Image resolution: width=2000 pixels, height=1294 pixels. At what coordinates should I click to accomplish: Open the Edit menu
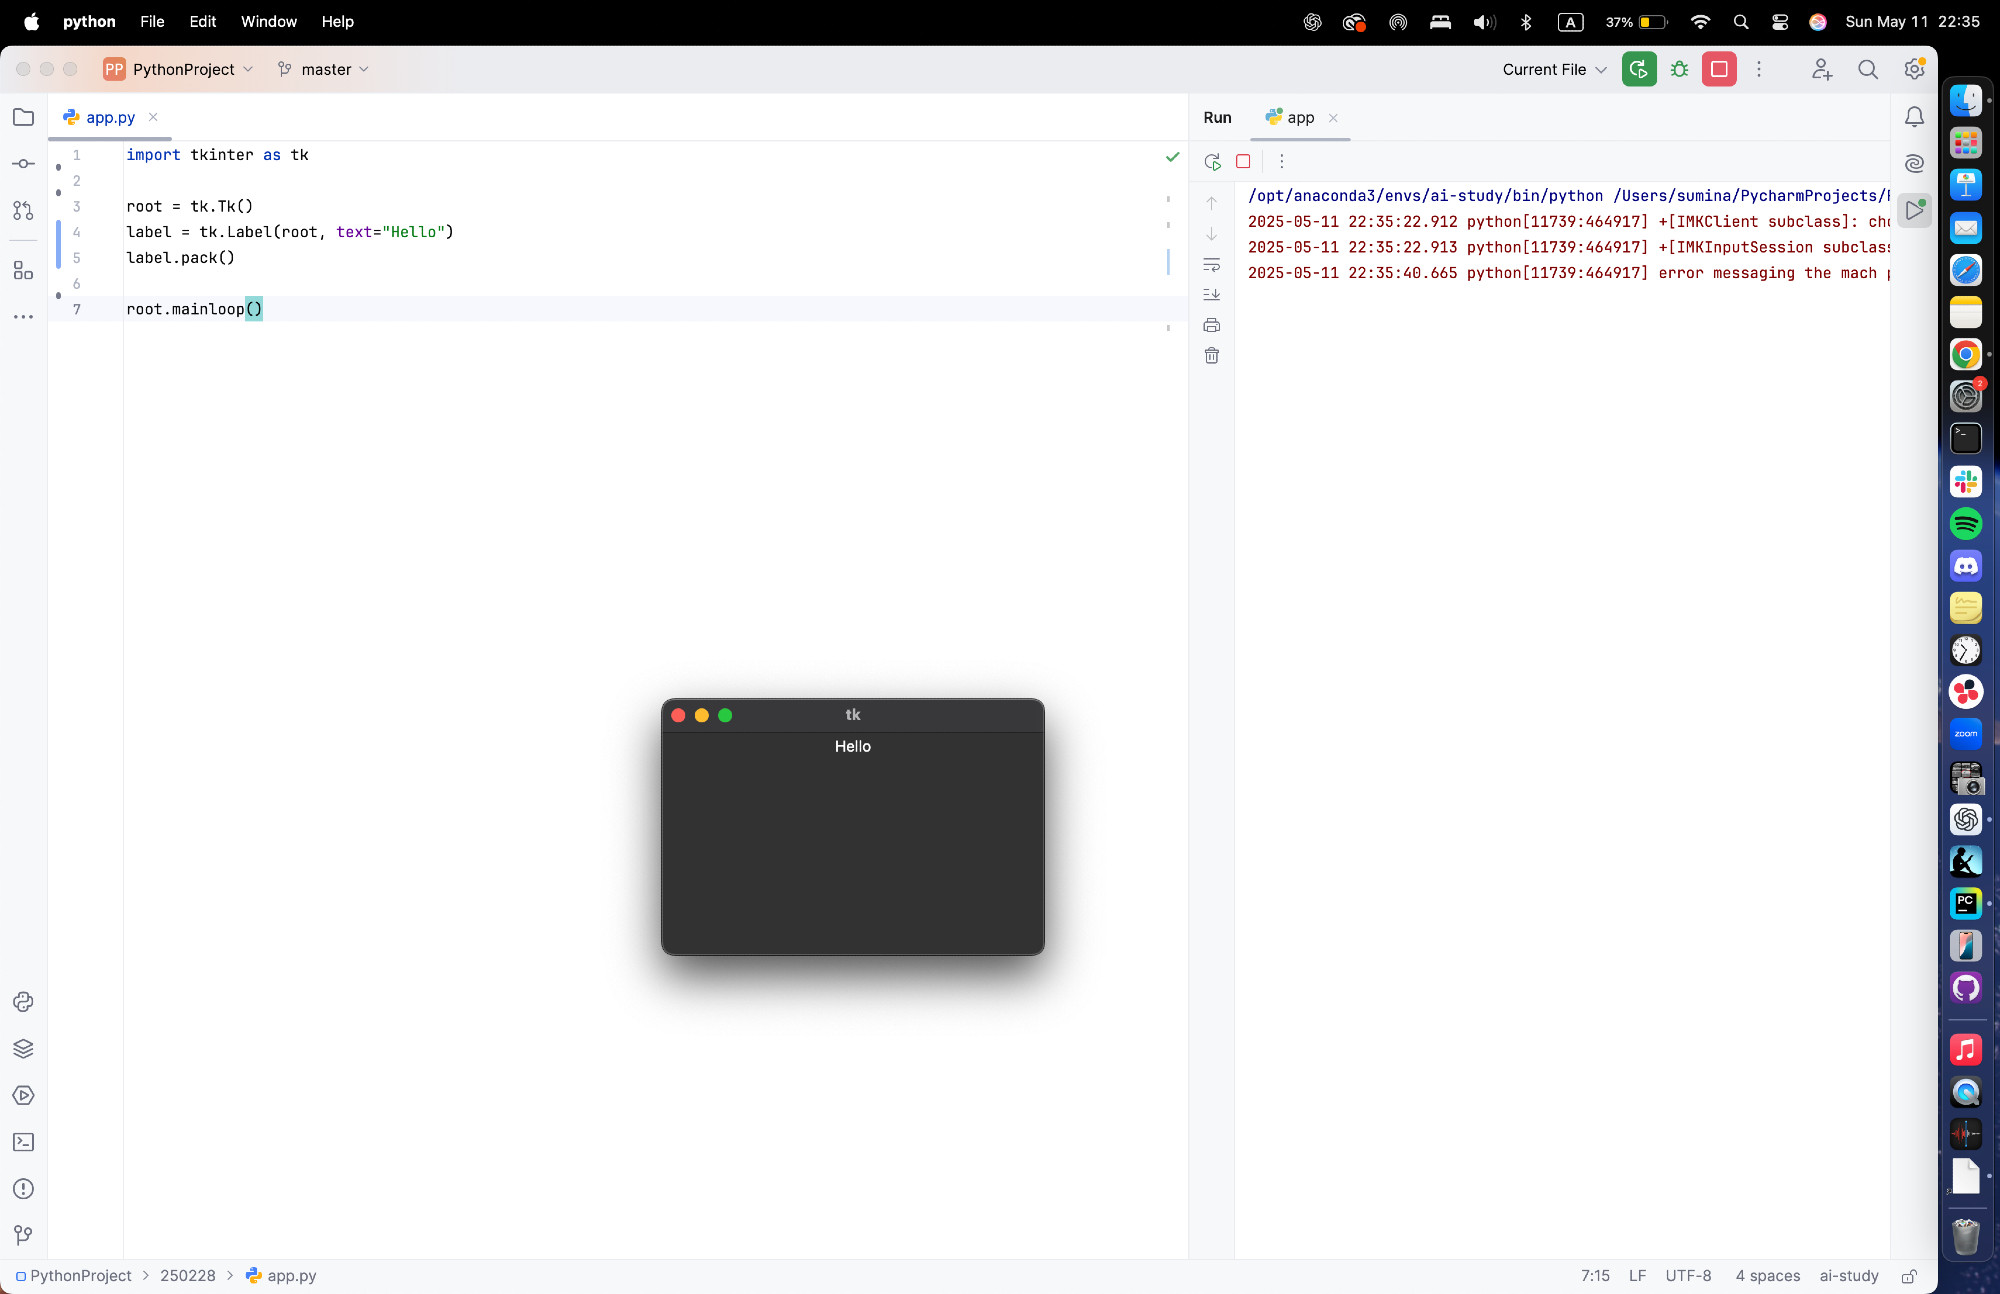[203, 21]
